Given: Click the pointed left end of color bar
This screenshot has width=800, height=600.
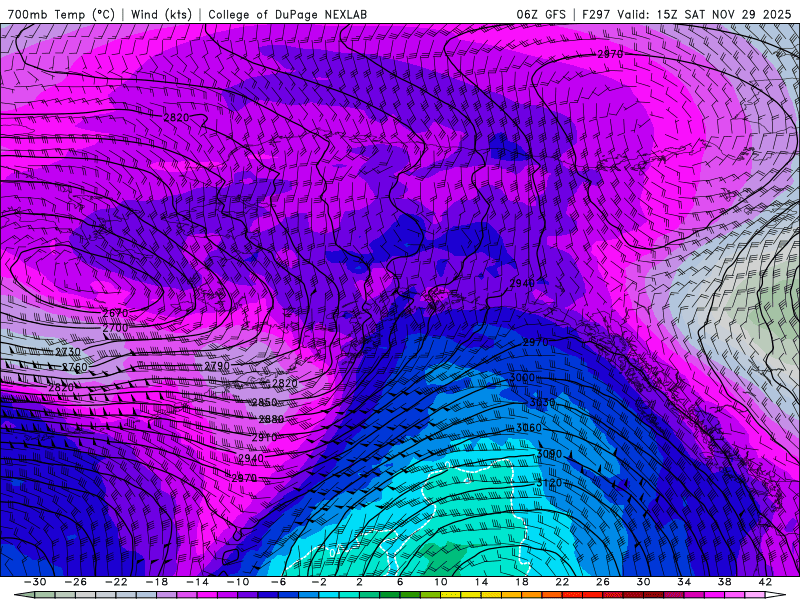Looking at the screenshot, I should pyautogui.click(x=24, y=595).
